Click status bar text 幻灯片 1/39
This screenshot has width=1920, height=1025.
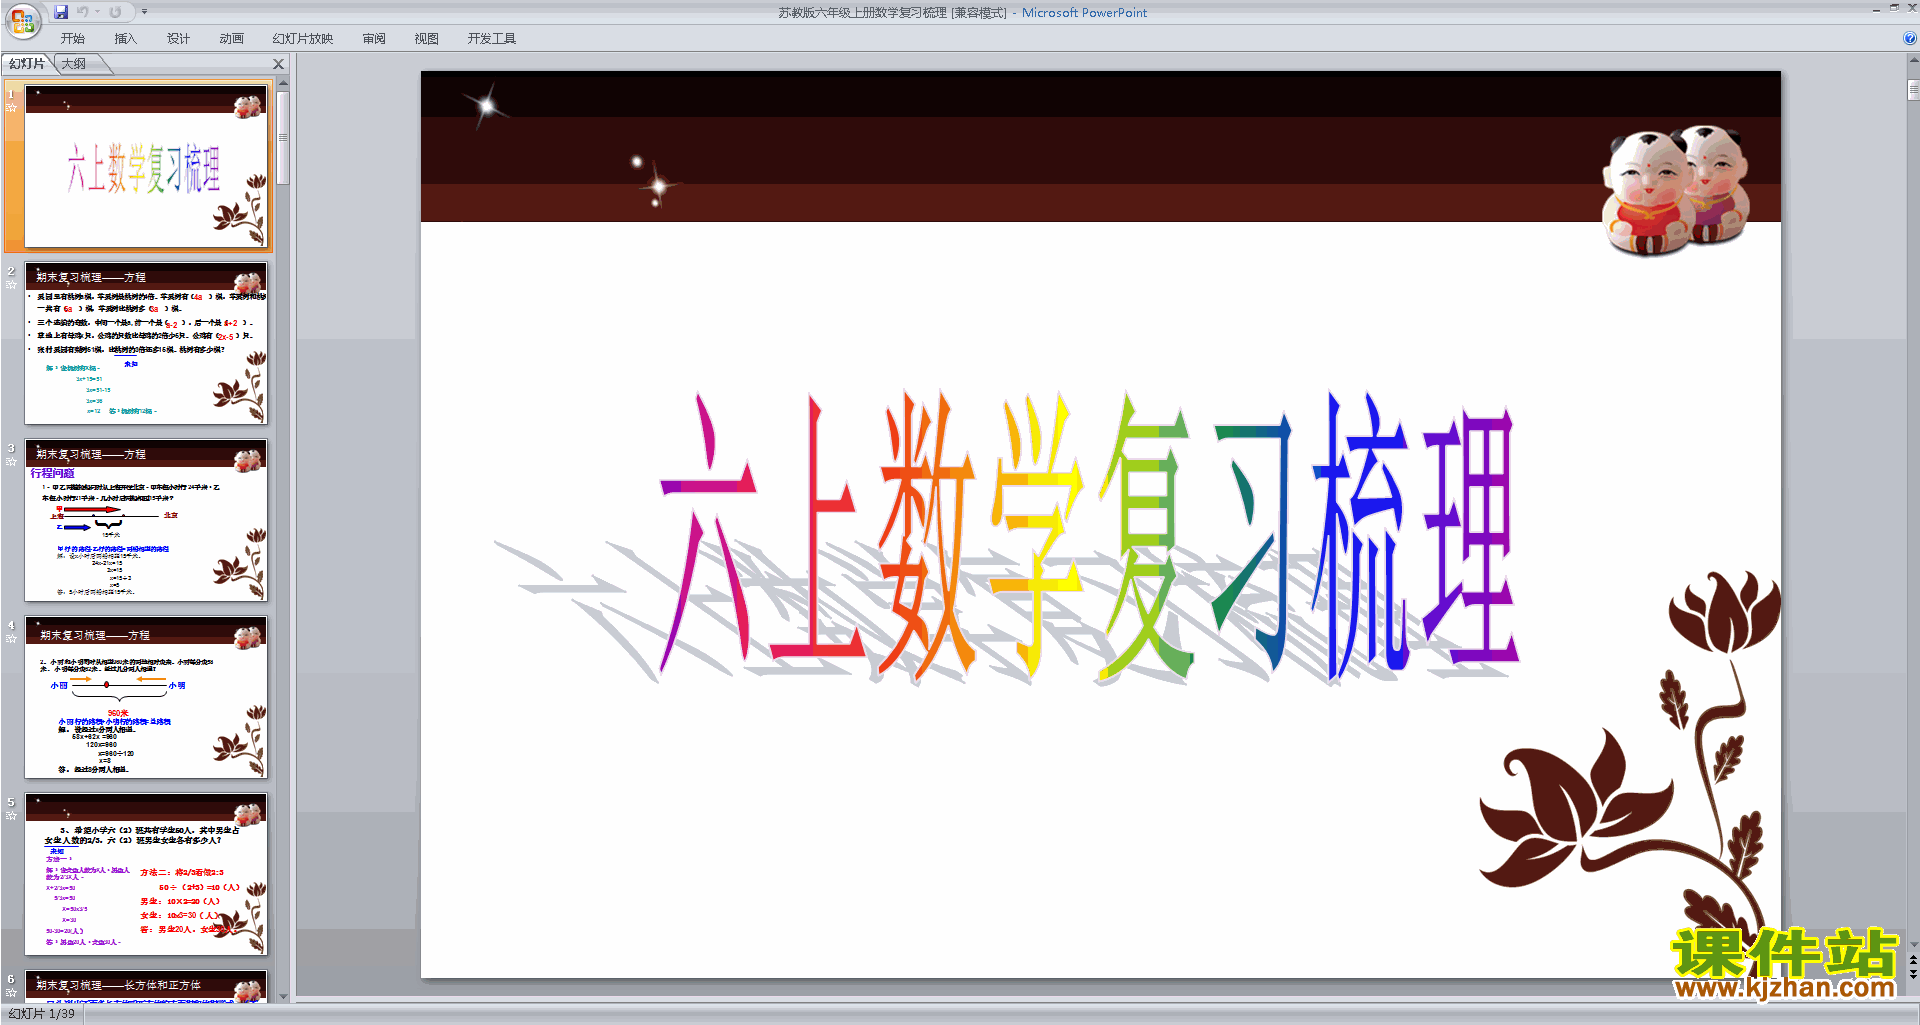tap(41, 1014)
